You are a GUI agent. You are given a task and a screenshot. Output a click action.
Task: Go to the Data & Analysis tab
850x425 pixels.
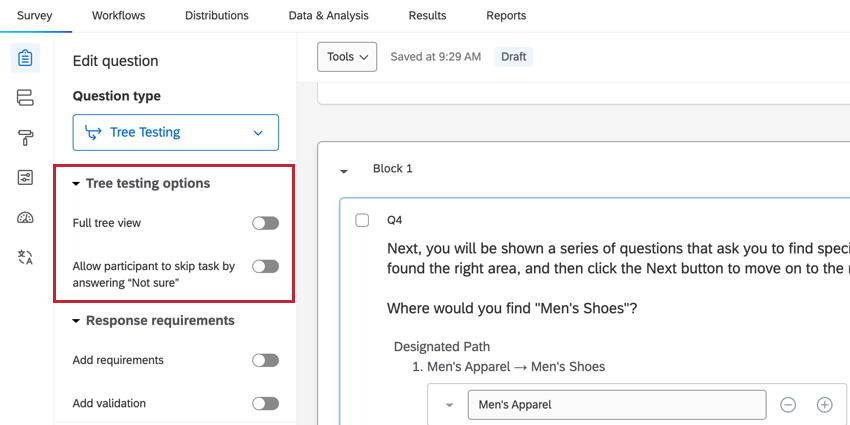[x=328, y=16]
